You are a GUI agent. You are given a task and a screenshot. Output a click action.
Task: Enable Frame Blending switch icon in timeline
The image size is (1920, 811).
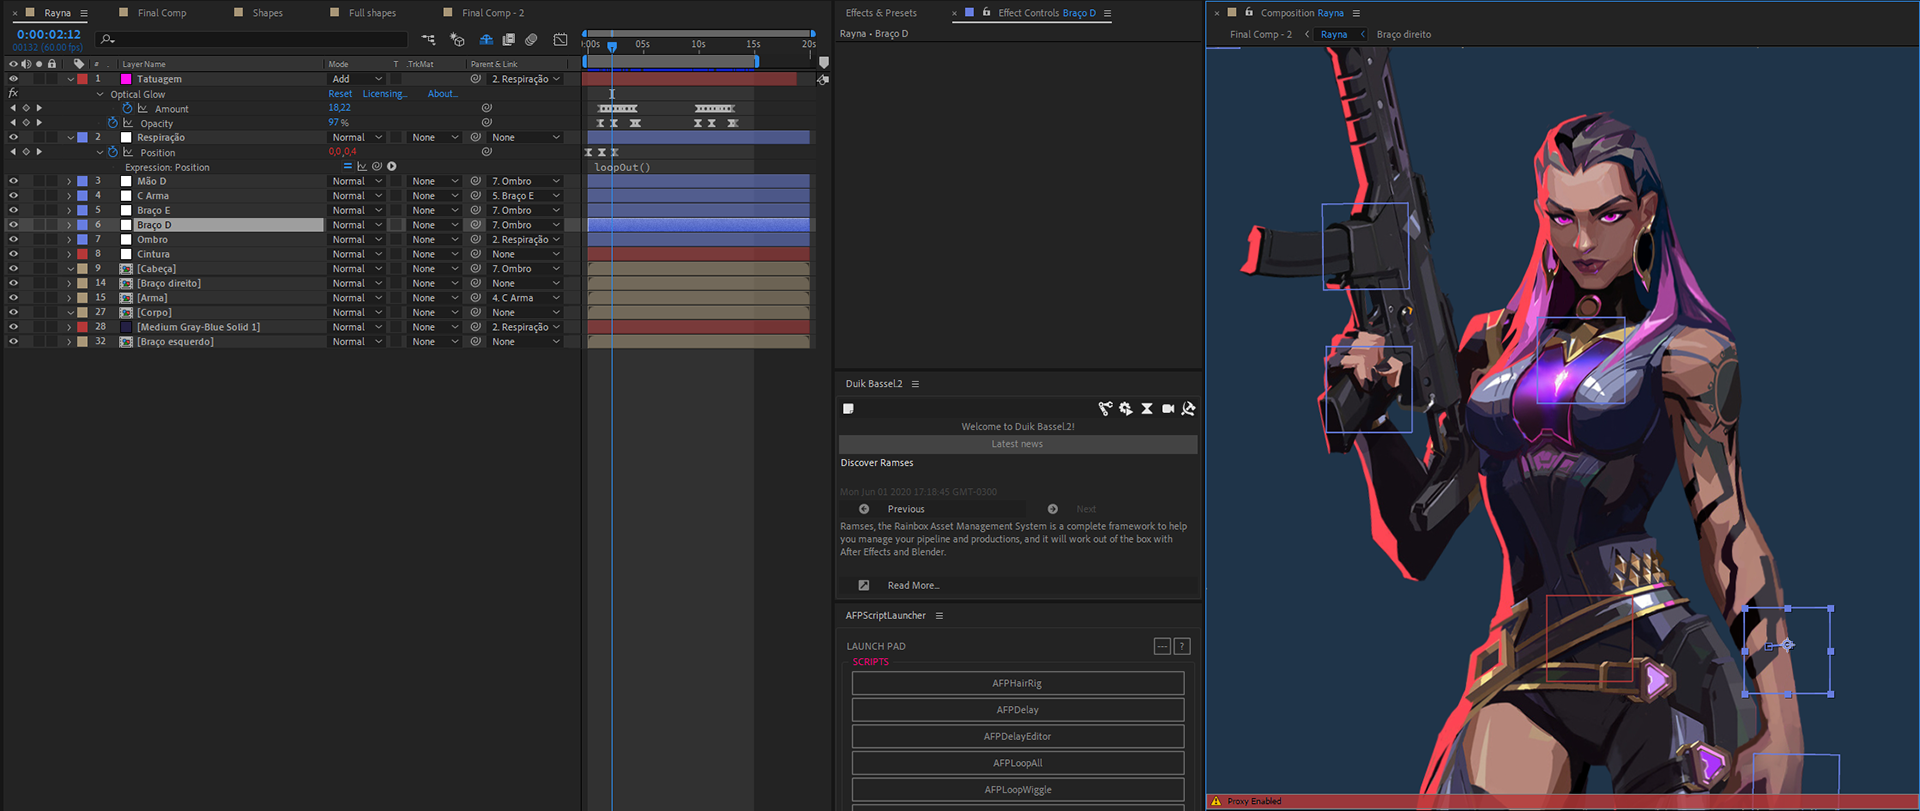[x=509, y=40]
